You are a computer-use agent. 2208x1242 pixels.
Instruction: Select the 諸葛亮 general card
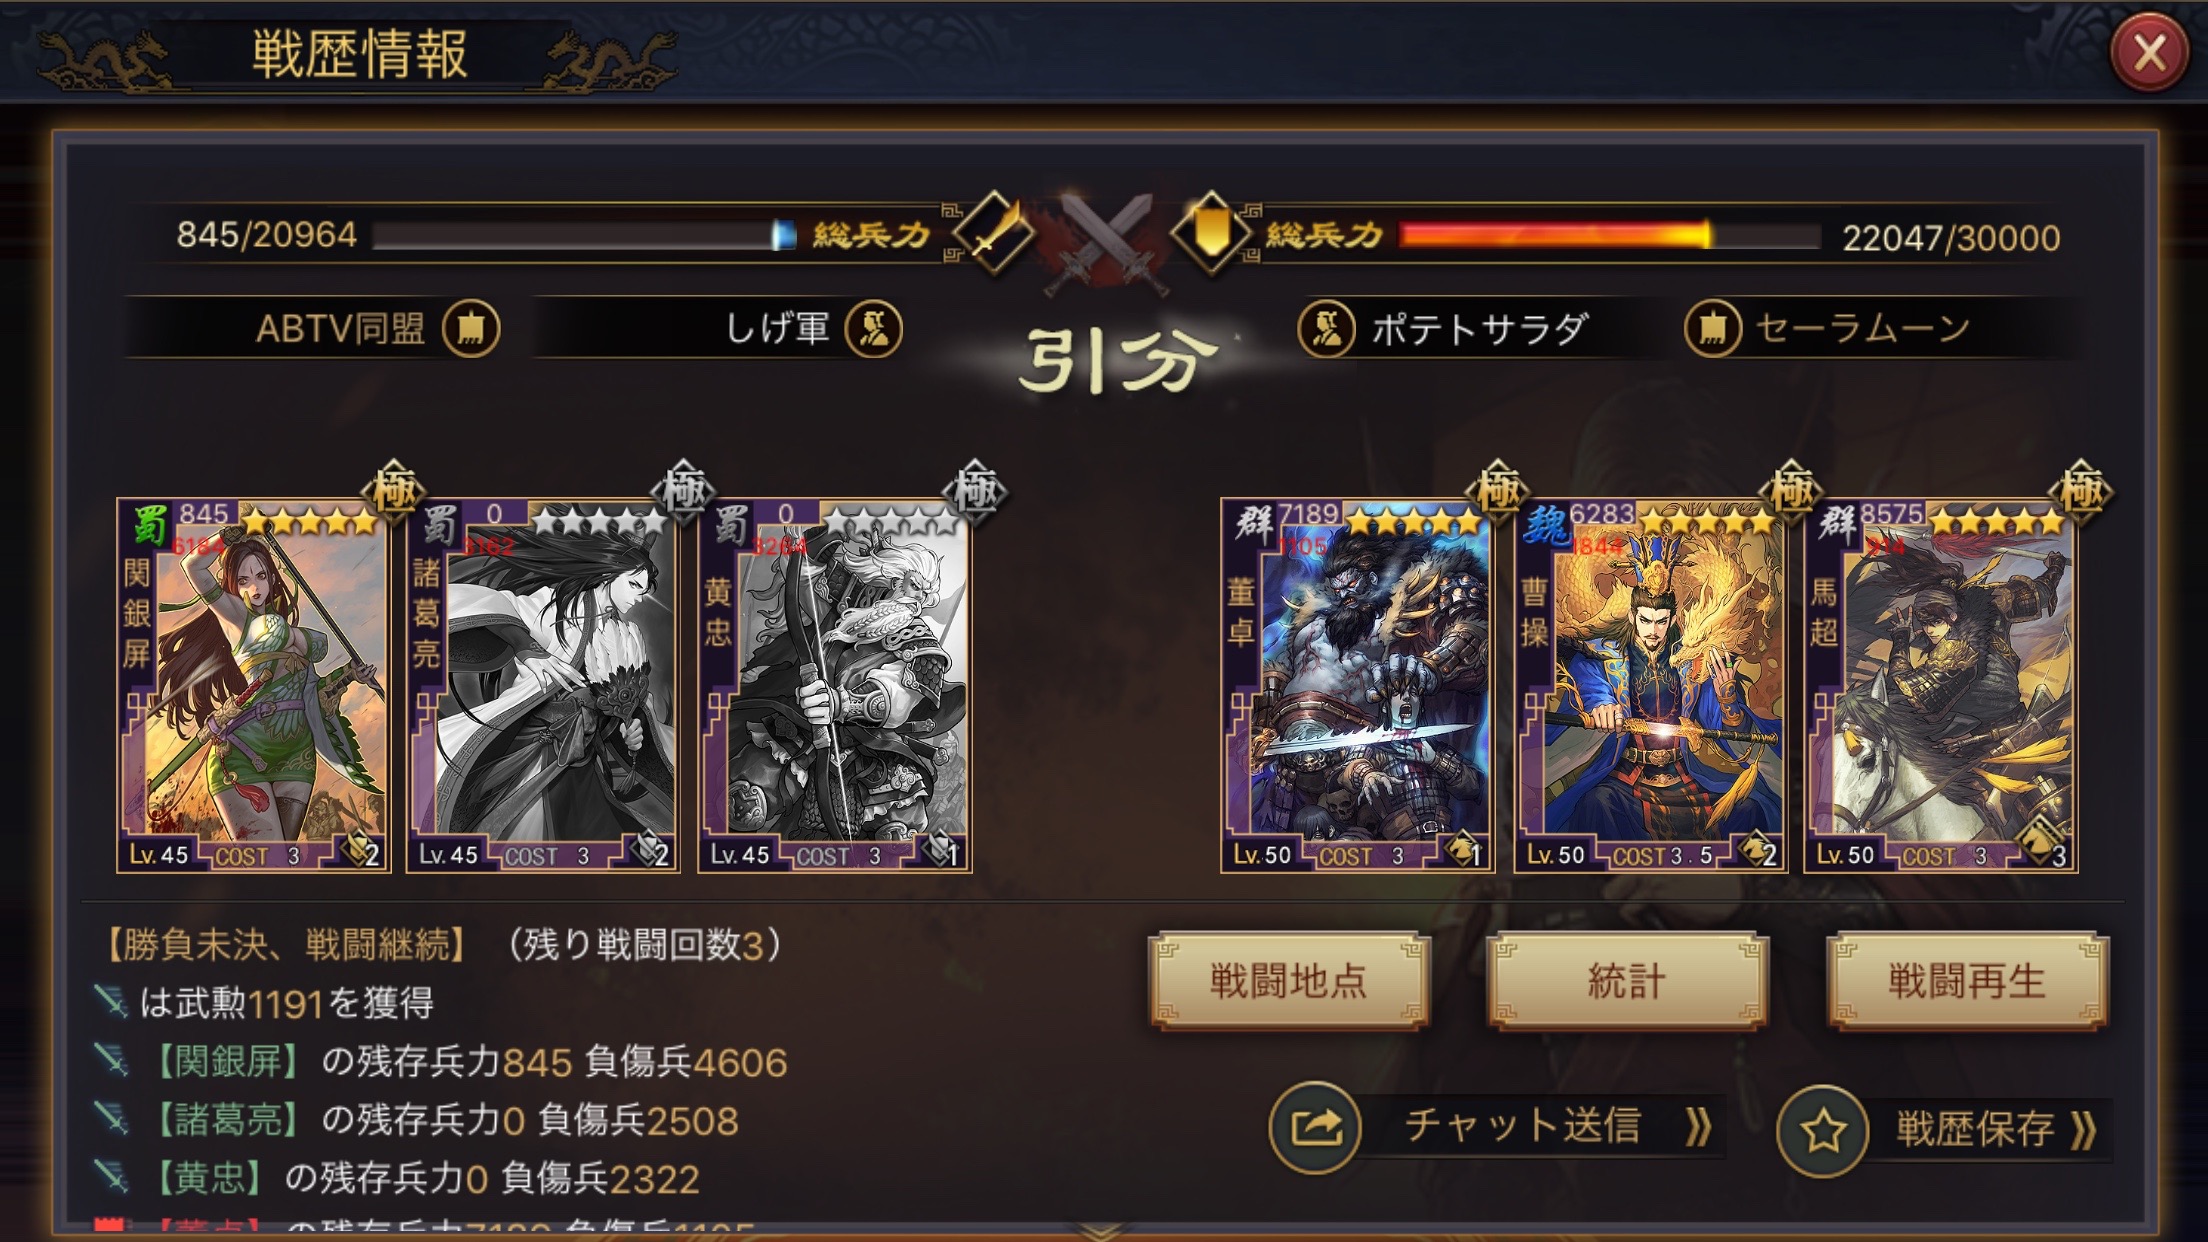pyautogui.click(x=543, y=685)
